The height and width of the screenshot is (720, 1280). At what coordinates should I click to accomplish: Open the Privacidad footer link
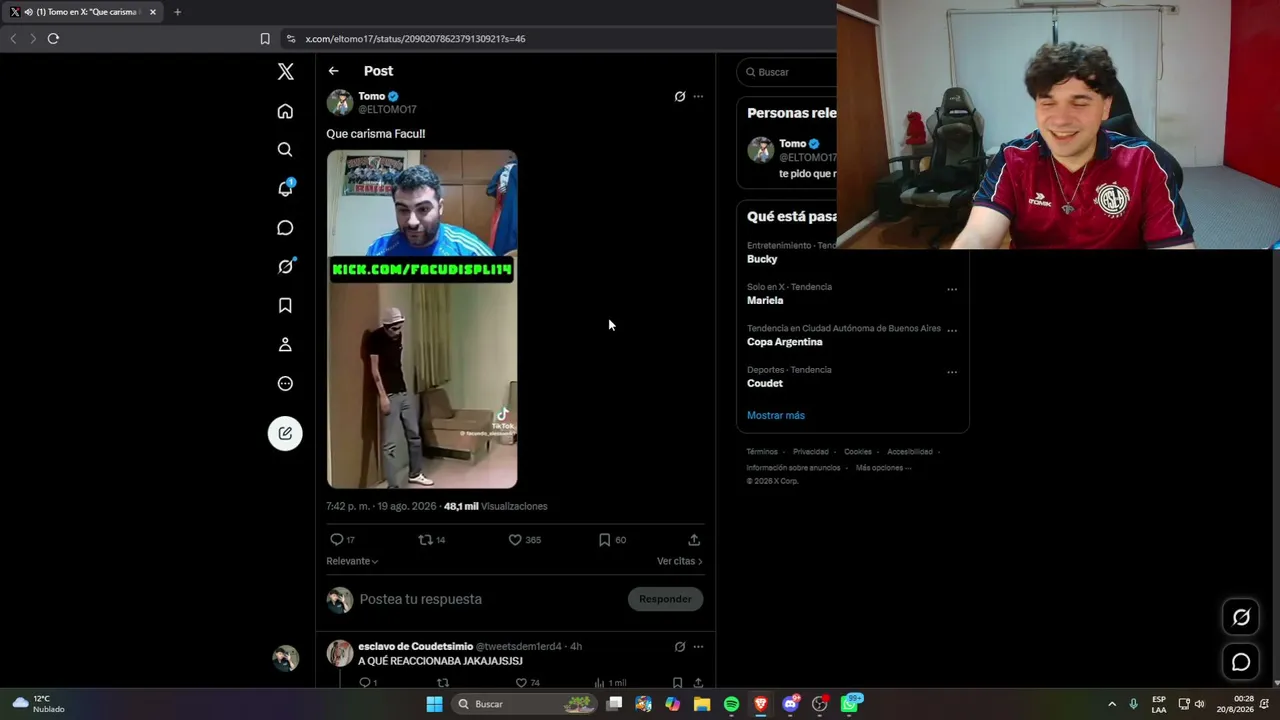811,452
